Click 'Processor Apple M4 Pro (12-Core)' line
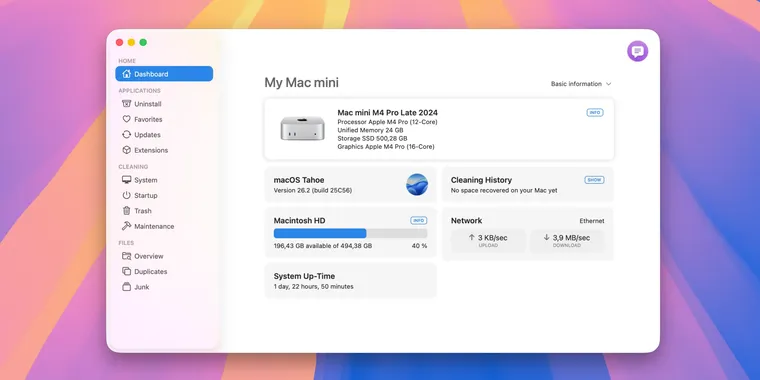 tap(387, 122)
